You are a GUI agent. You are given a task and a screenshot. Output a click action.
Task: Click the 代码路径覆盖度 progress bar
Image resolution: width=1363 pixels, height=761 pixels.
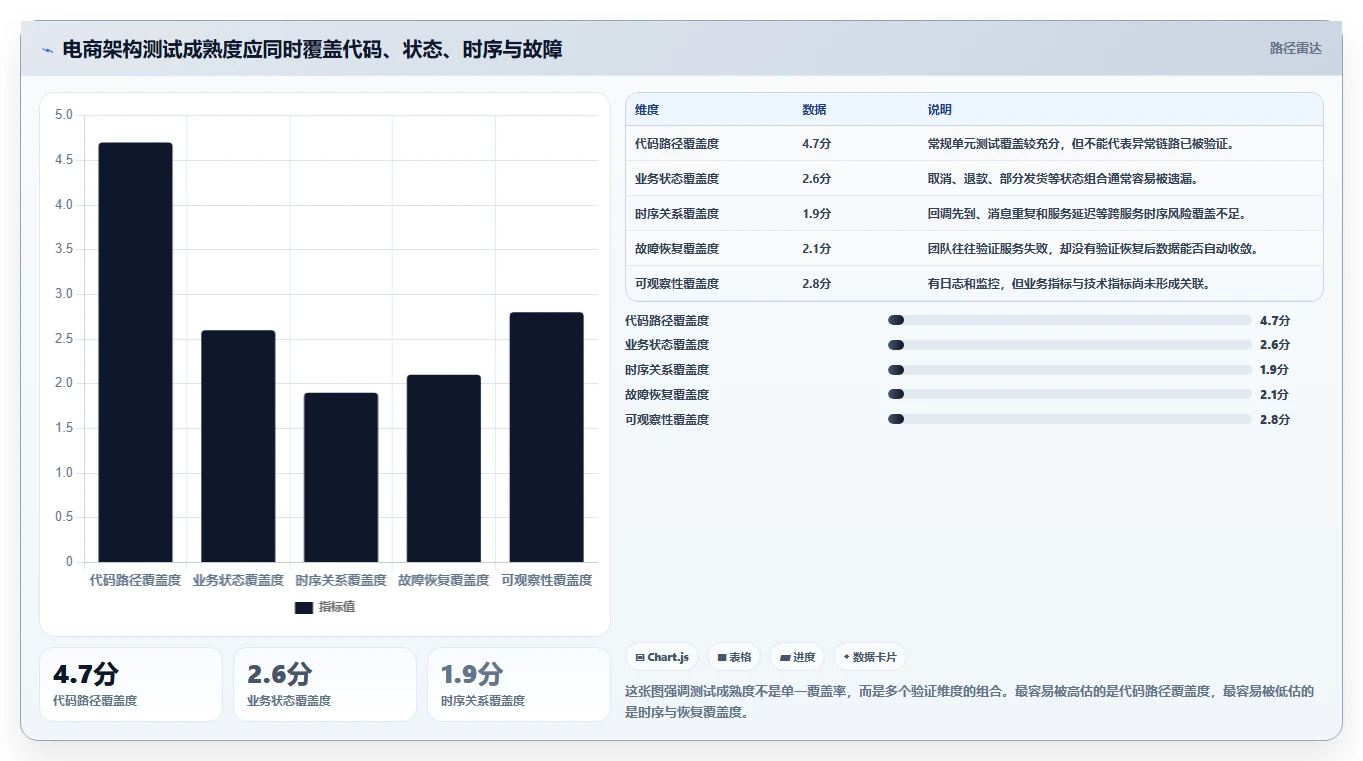[x=1070, y=320]
